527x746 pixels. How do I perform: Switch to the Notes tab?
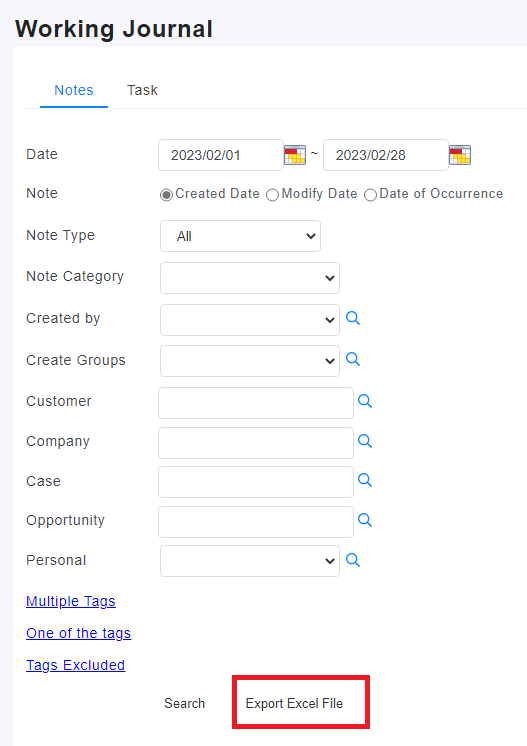point(74,90)
